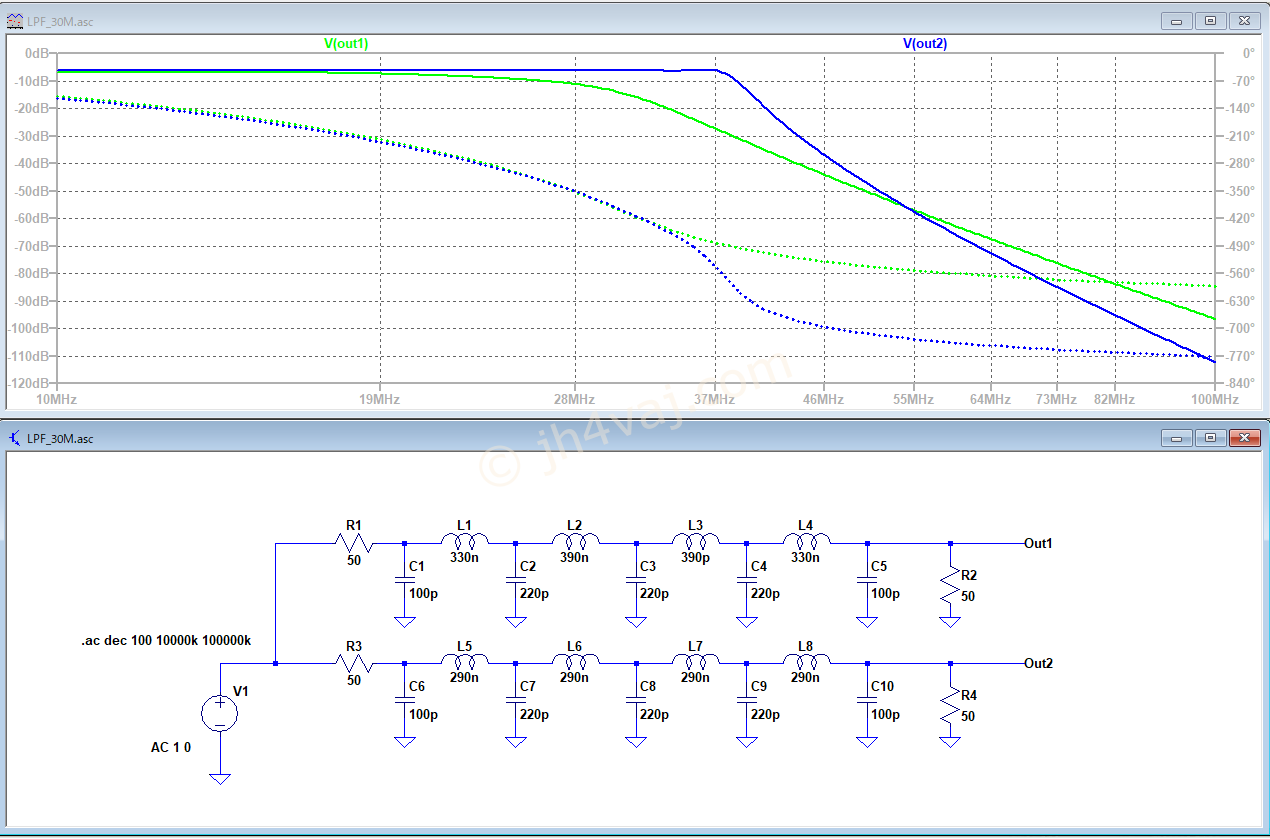Click the V(out1) green trace label
The image size is (1270, 839).
click(346, 44)
